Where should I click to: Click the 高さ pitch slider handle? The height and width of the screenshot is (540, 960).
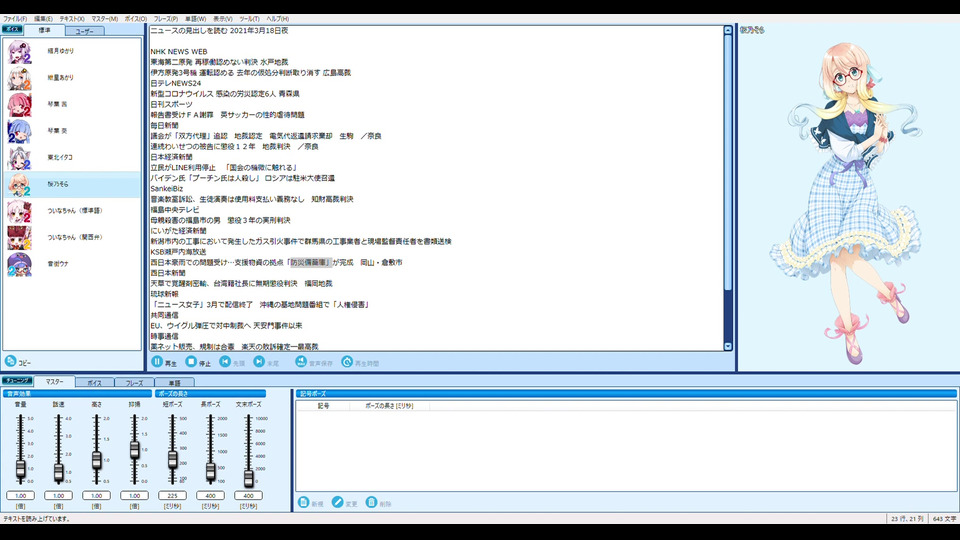coord(96,460)
